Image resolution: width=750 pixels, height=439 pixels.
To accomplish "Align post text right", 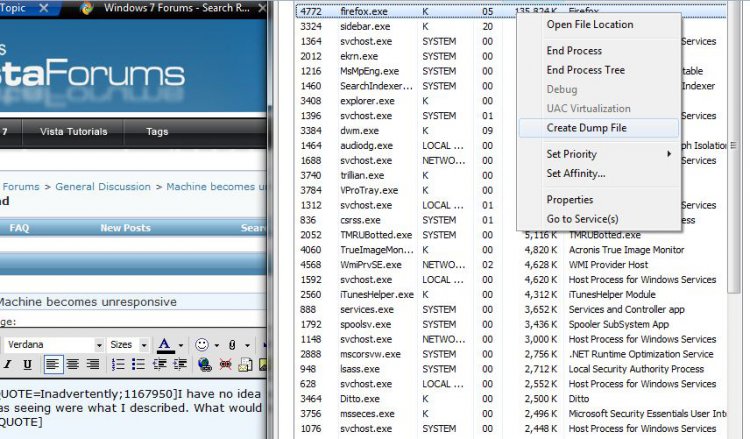I will pyautogui.click(x=93, y=364).
